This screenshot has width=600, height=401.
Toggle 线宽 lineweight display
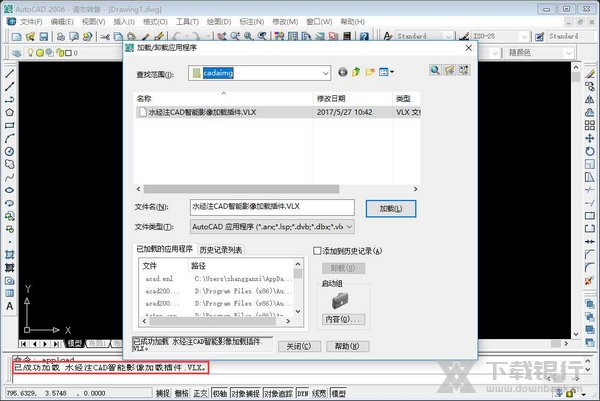click(x=320, y=393)
